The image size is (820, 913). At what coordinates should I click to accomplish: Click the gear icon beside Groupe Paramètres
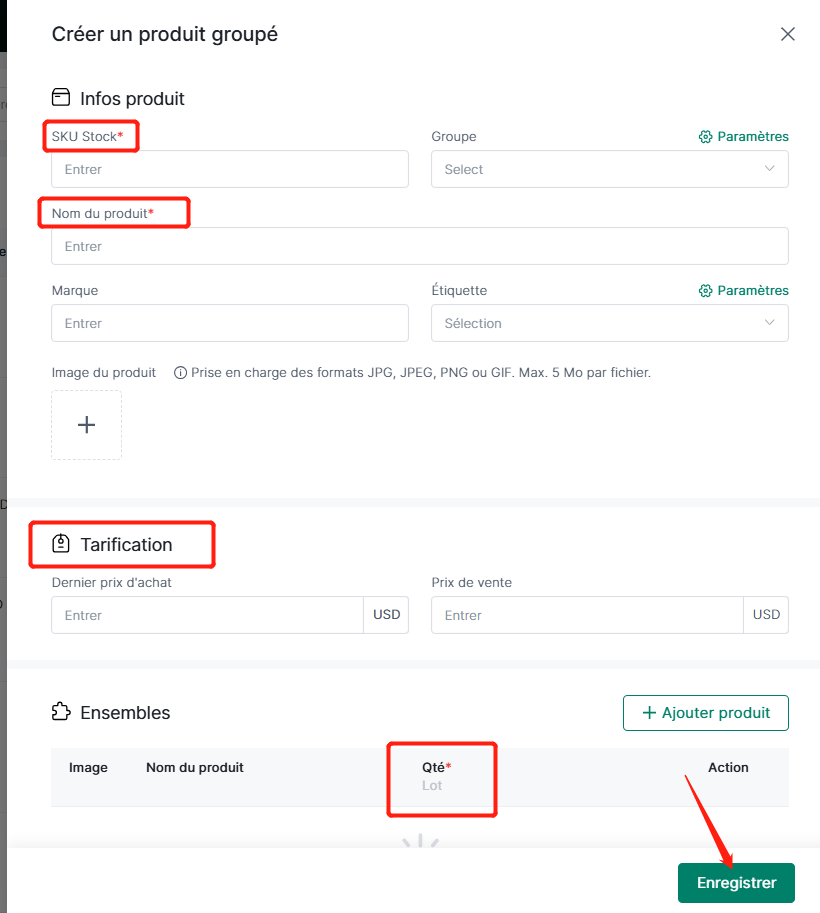point(705,137)
